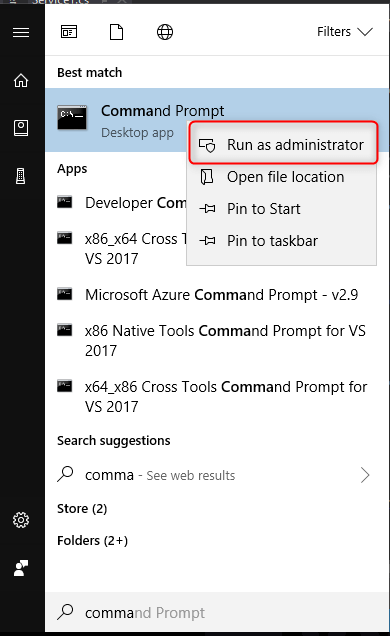
Task: Click the search box with command Prompt
Action: 217,612
